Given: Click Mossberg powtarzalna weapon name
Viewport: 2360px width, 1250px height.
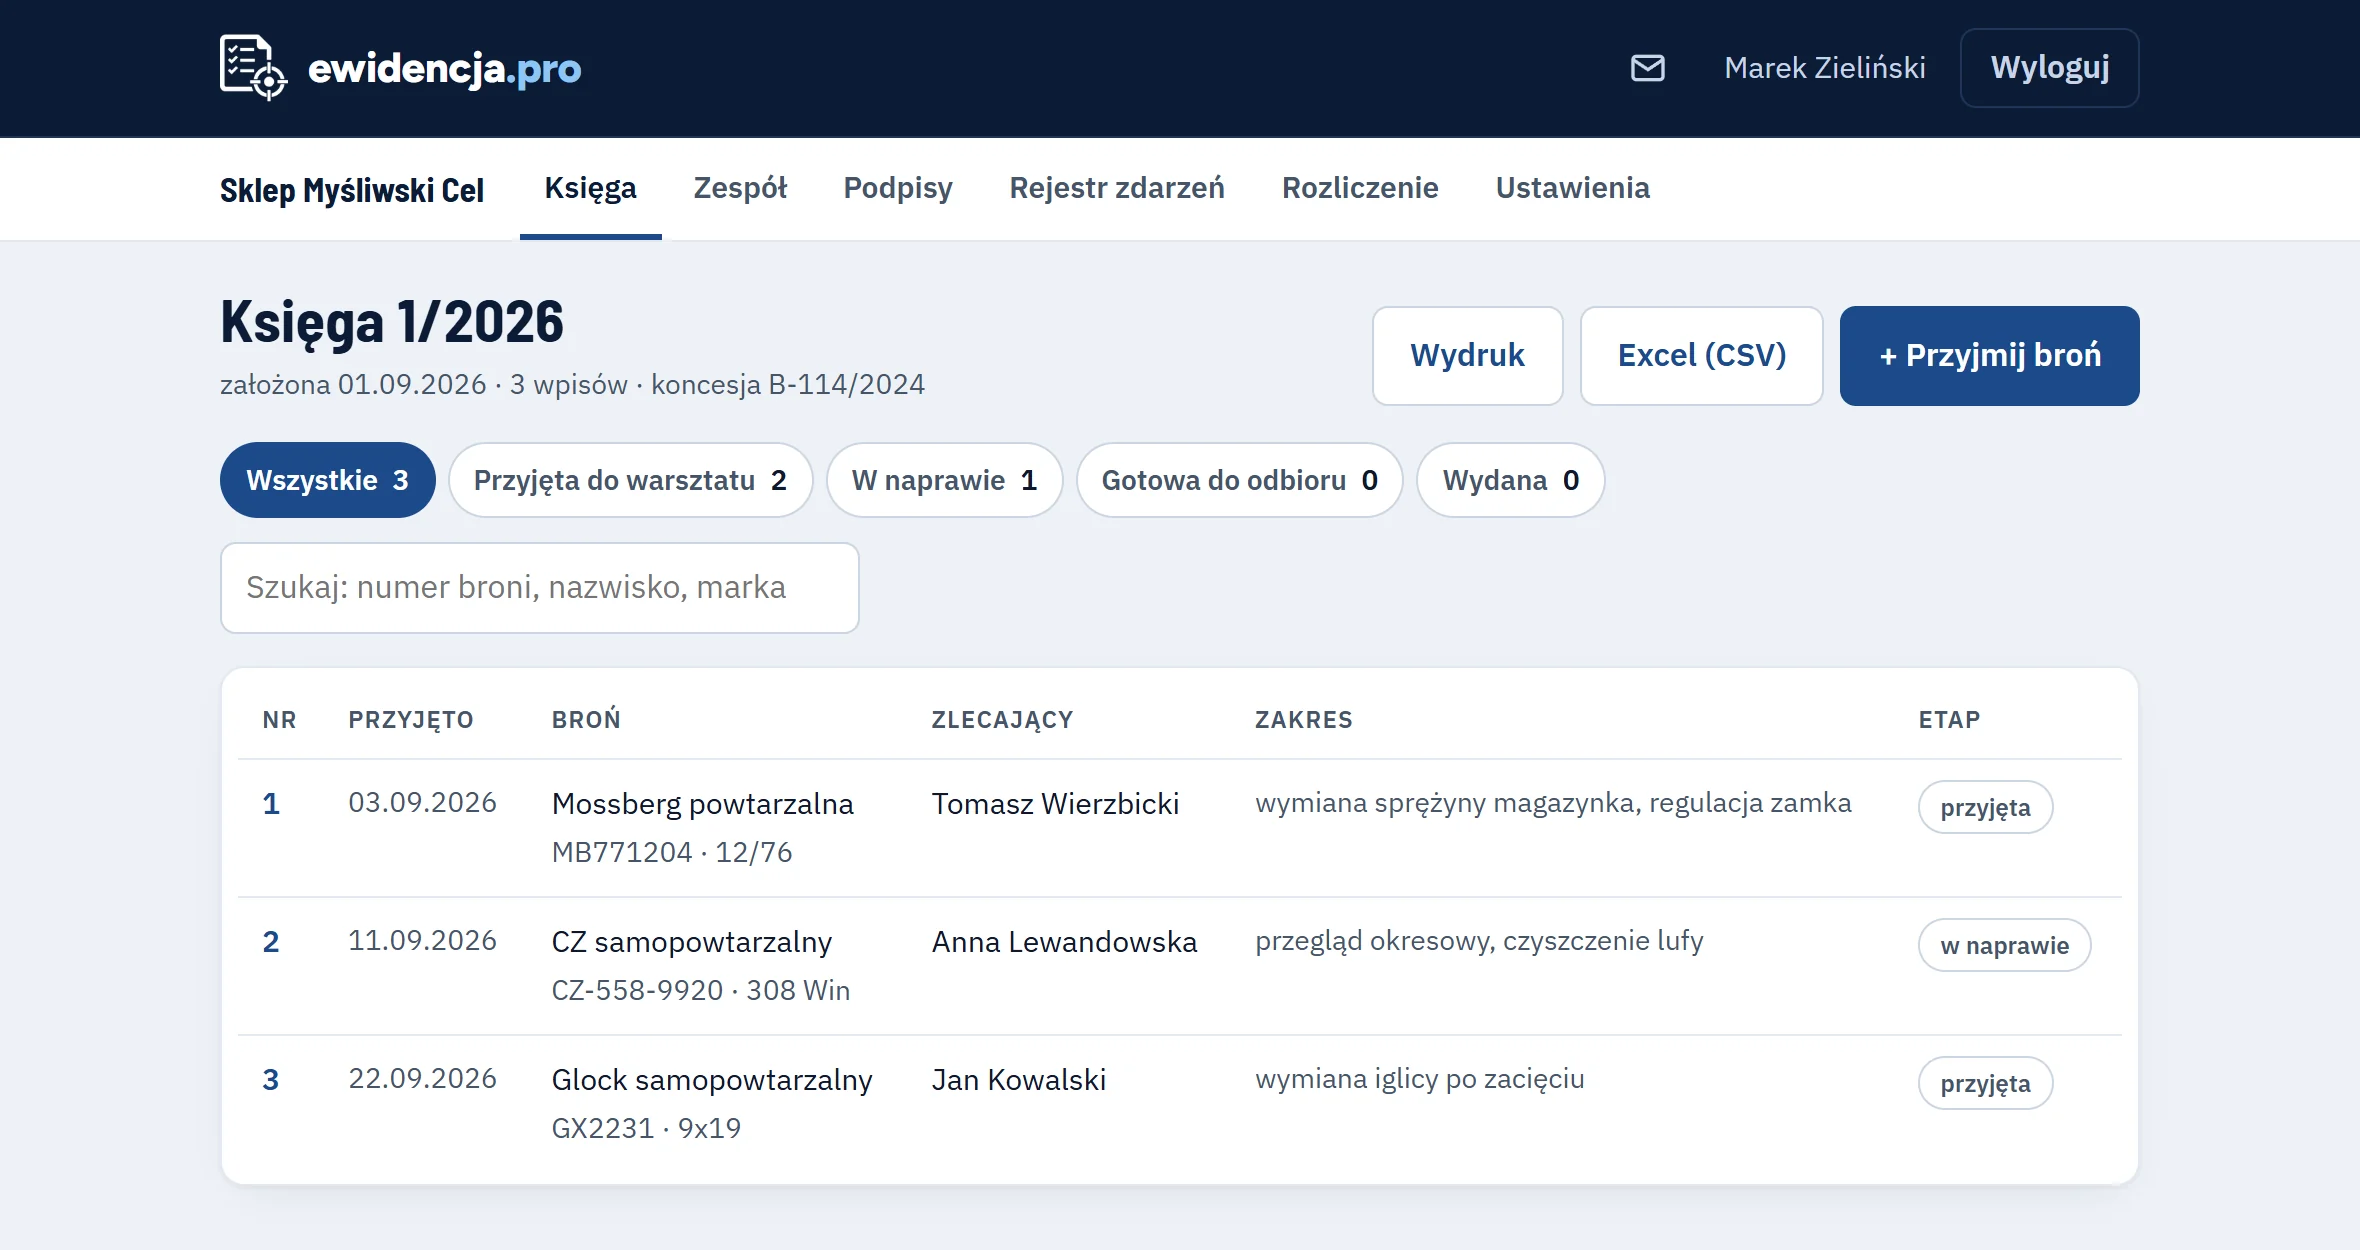Looking at the screenshot, I should click(x=703, y=804).
